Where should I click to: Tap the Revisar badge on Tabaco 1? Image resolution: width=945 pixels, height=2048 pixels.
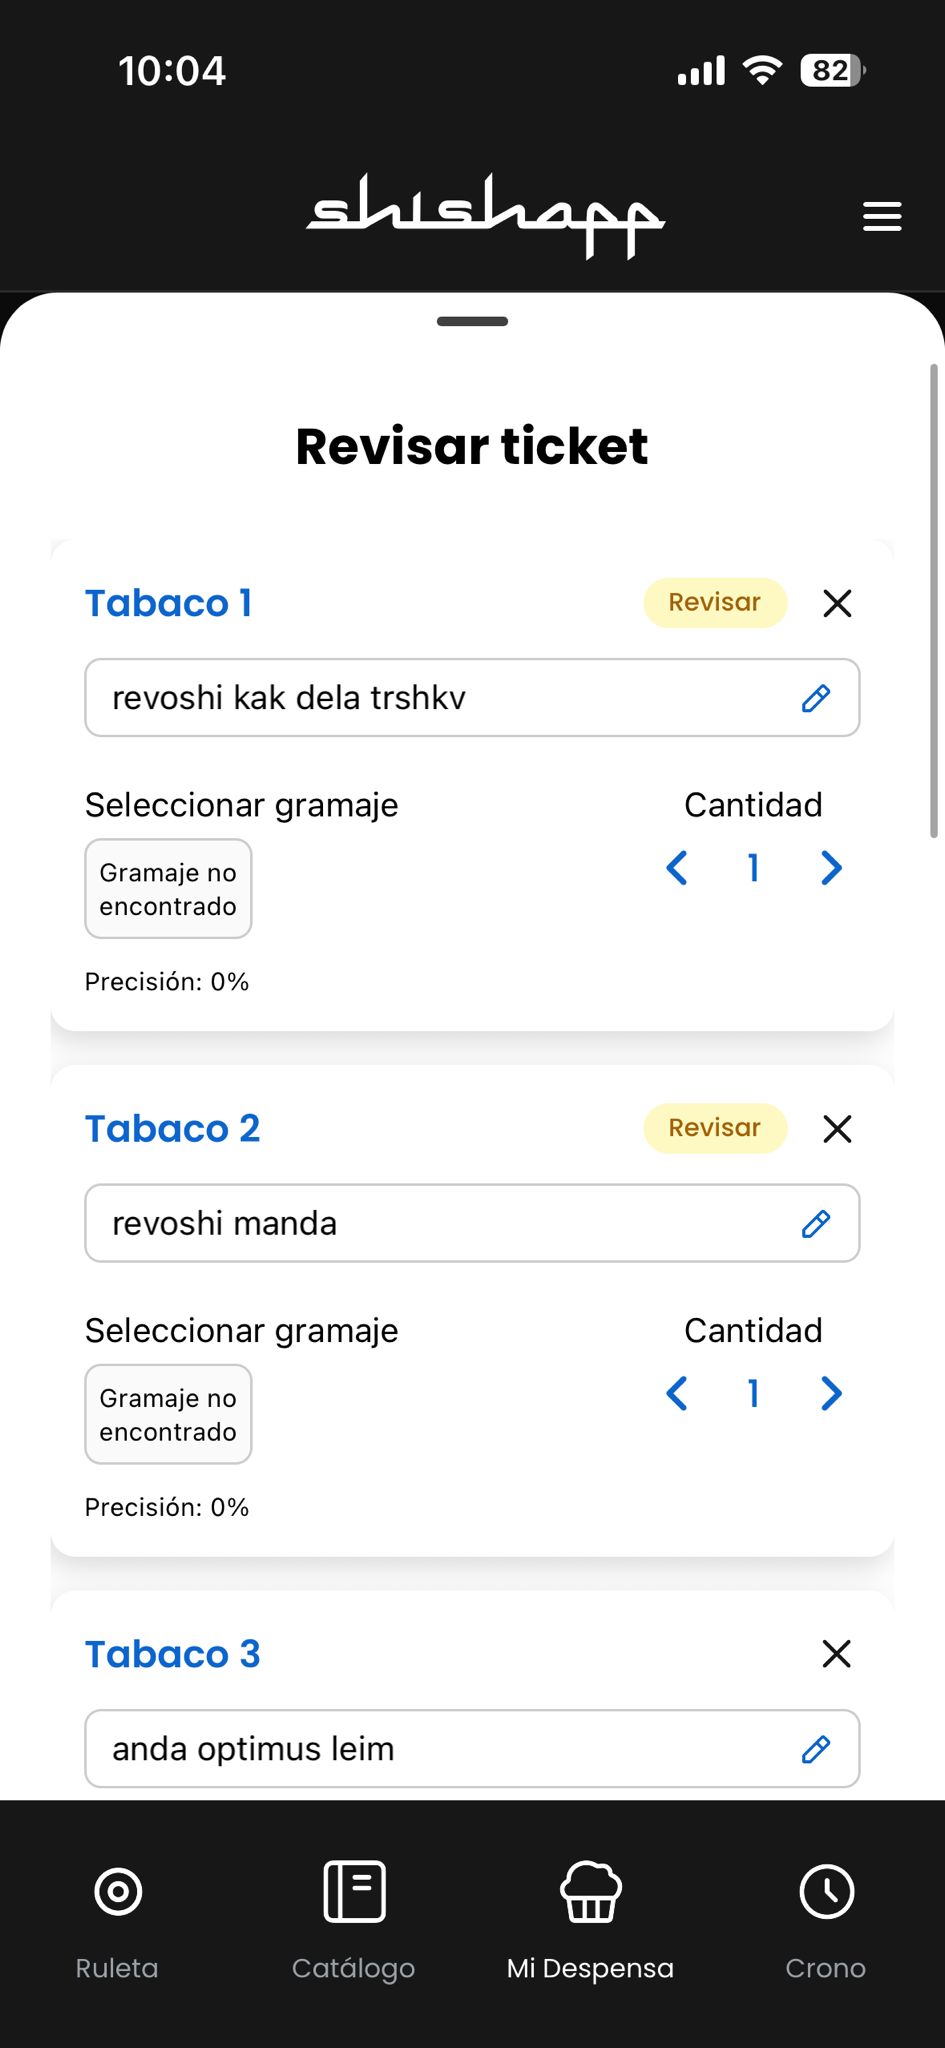[715, 603]
